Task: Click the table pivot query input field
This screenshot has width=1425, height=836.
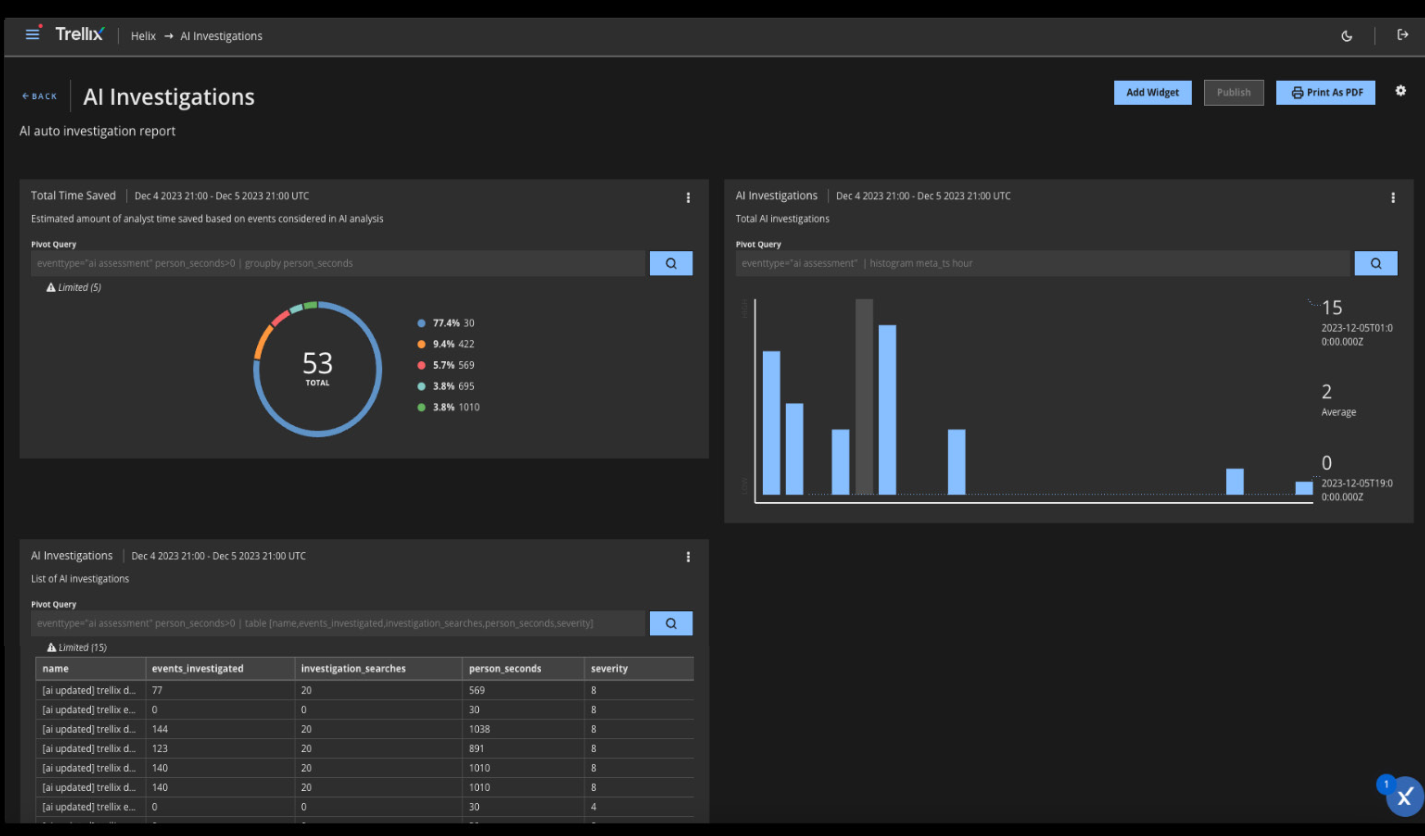Action: point(338,623)
